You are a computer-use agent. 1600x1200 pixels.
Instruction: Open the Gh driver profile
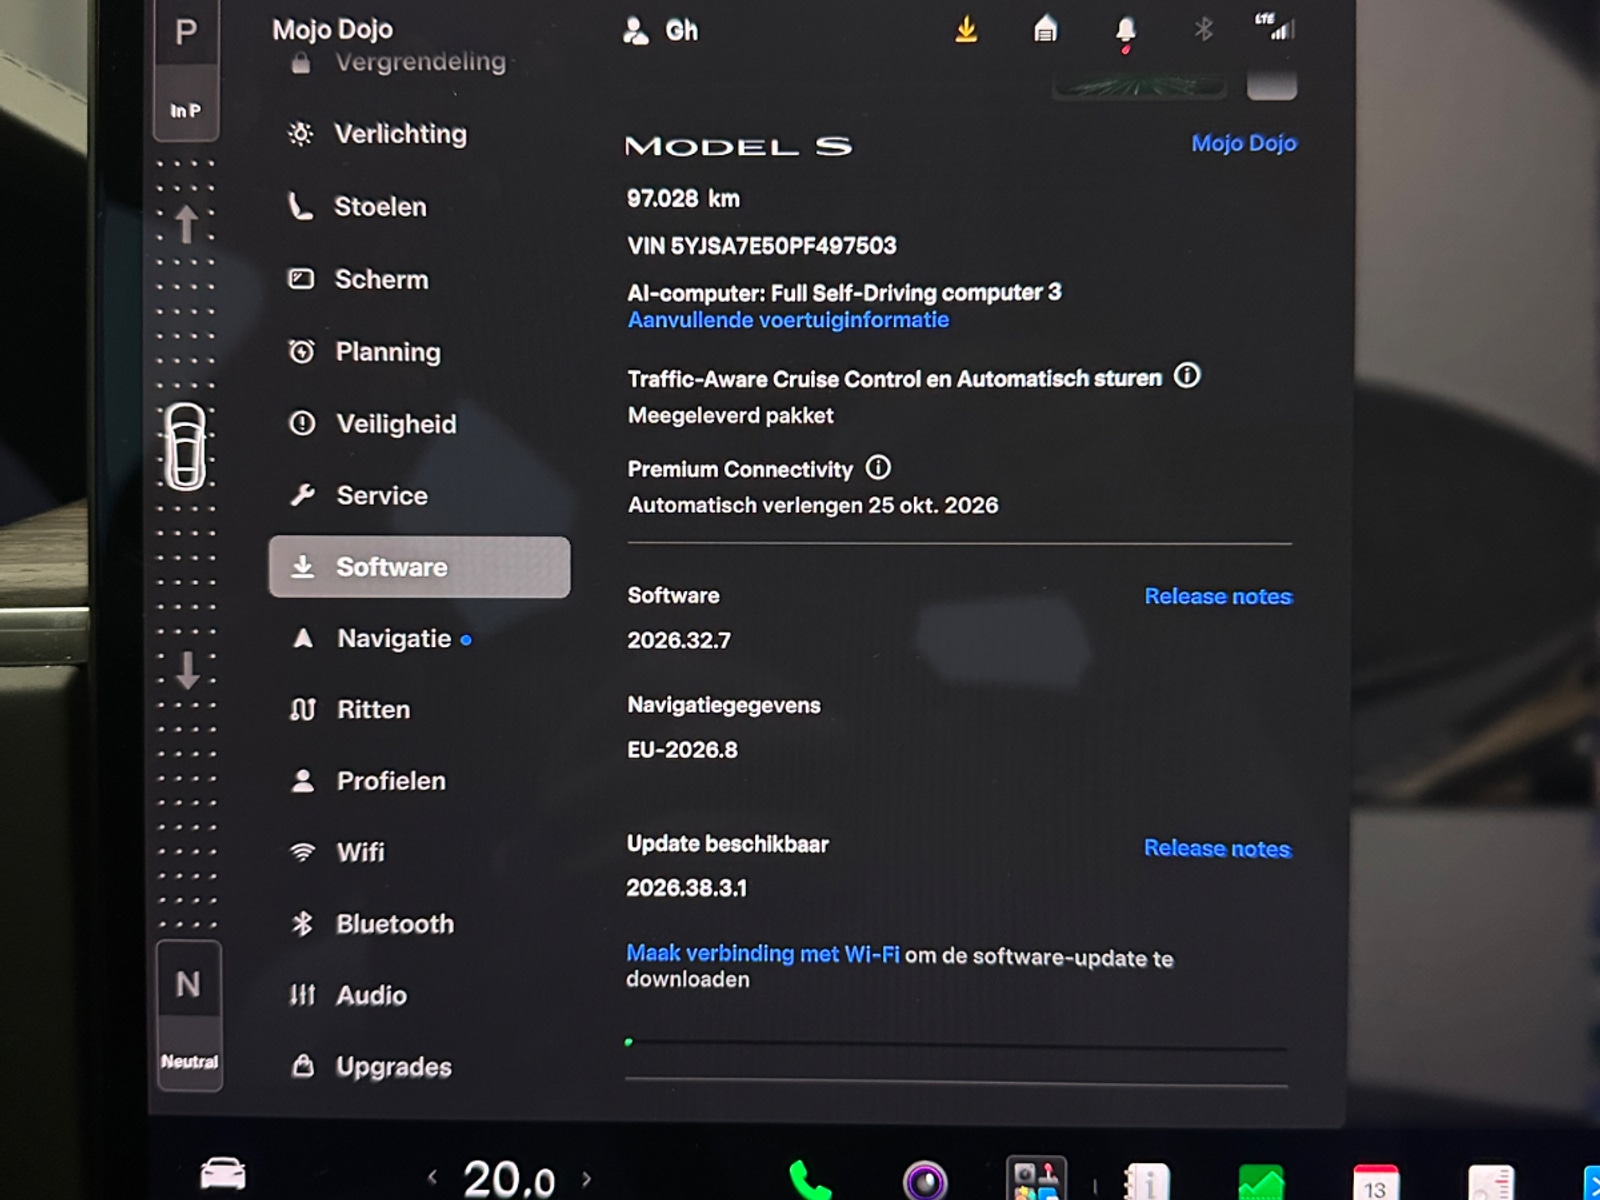[660, 31]
